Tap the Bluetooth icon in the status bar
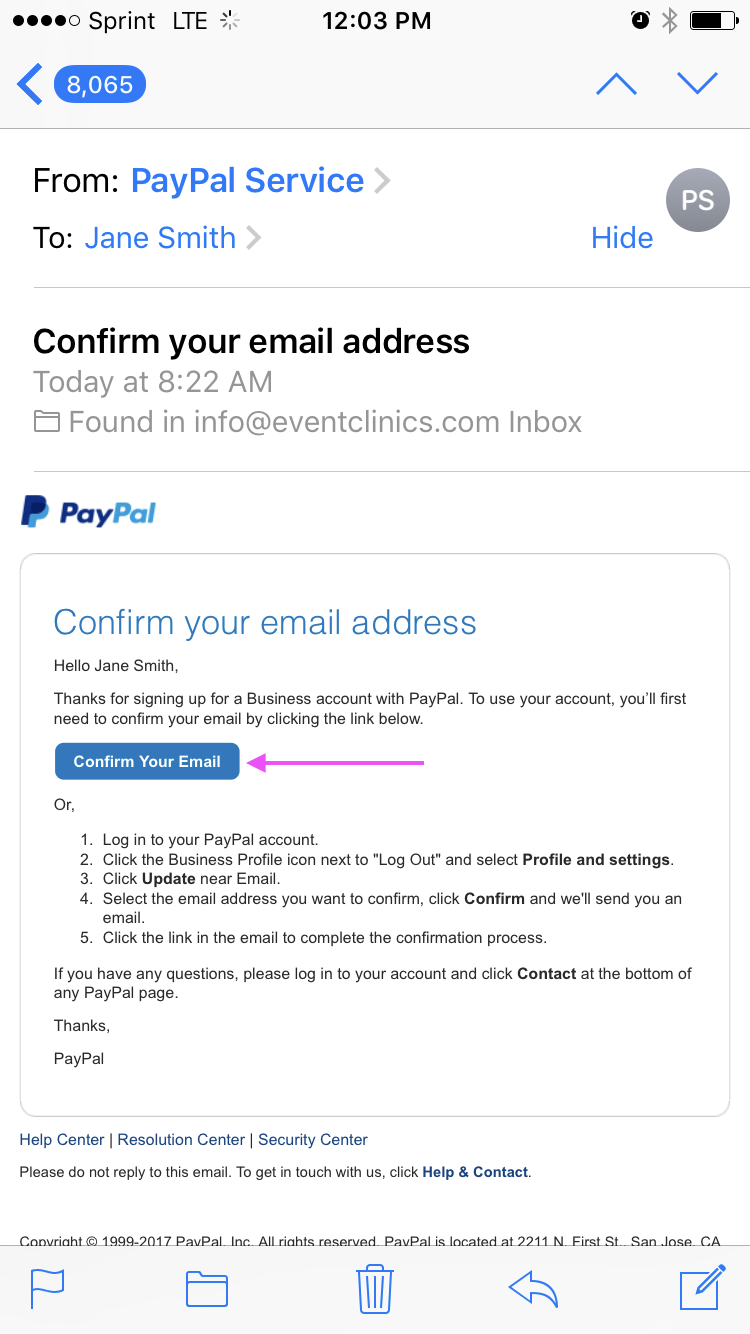The height and width of the screenshot is (1334, 750). coord(668,19)
